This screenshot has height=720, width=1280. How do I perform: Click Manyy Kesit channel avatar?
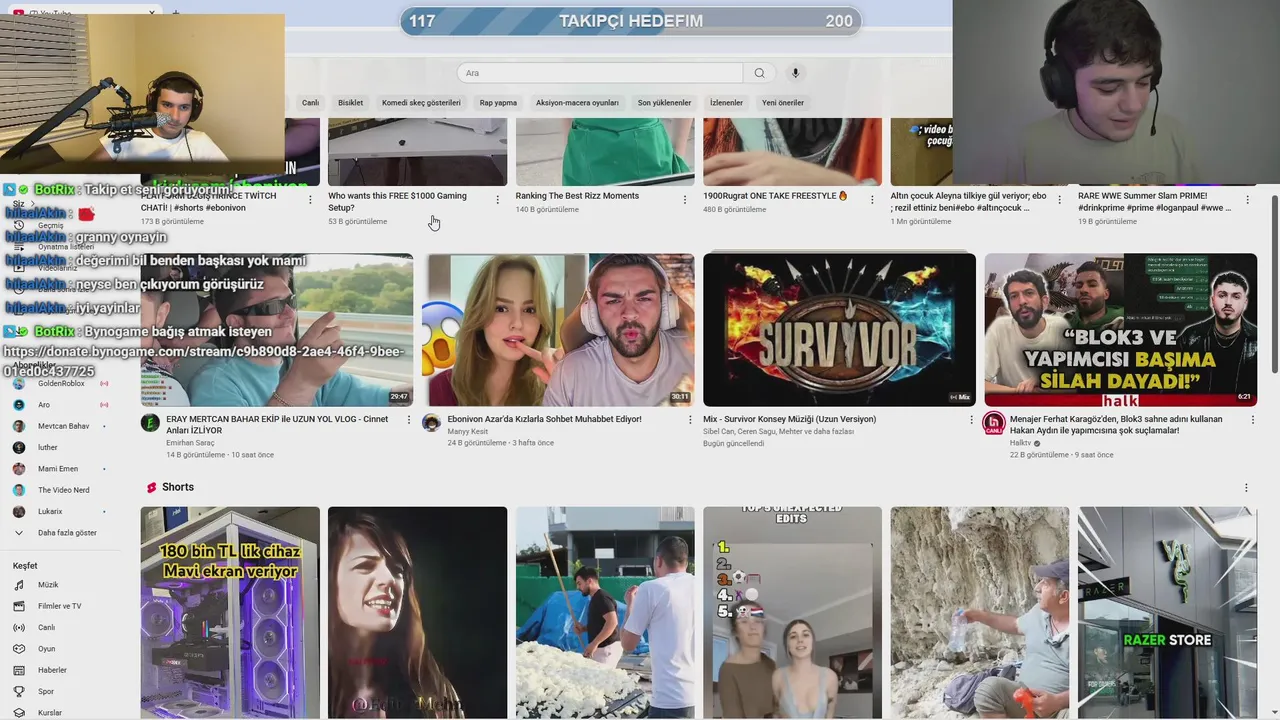click(431, 423)
